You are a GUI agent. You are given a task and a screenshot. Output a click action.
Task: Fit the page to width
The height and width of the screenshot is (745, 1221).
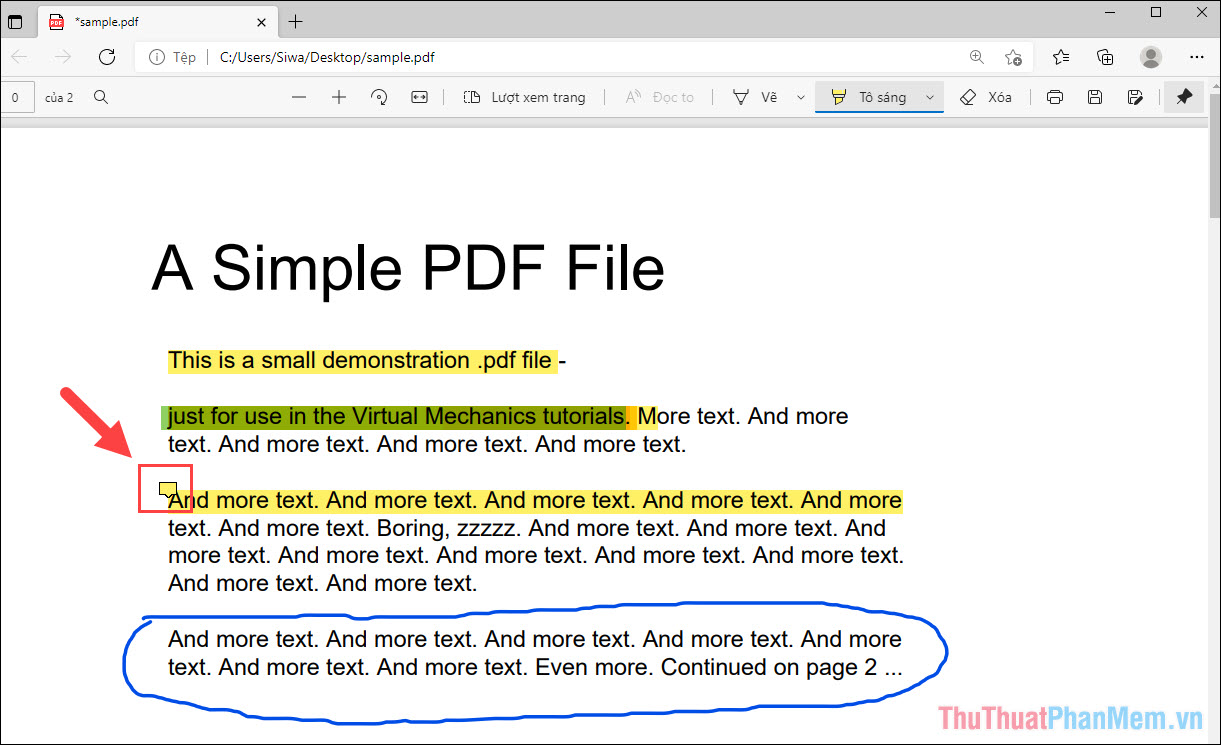coord(419,96)
